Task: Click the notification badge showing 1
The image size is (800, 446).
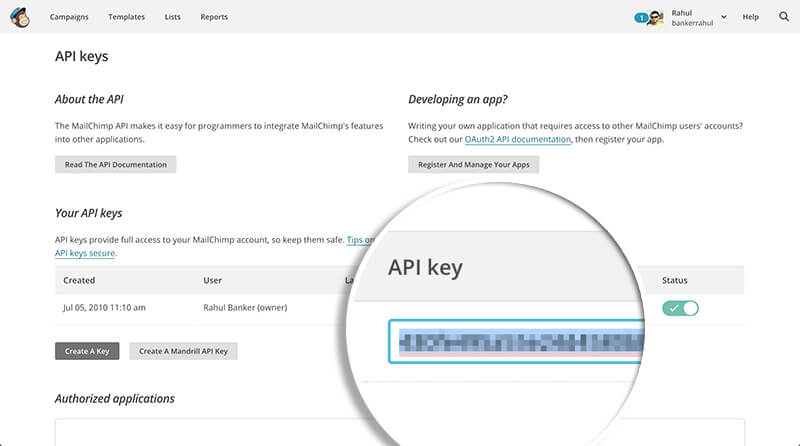Action: (640, 18)
